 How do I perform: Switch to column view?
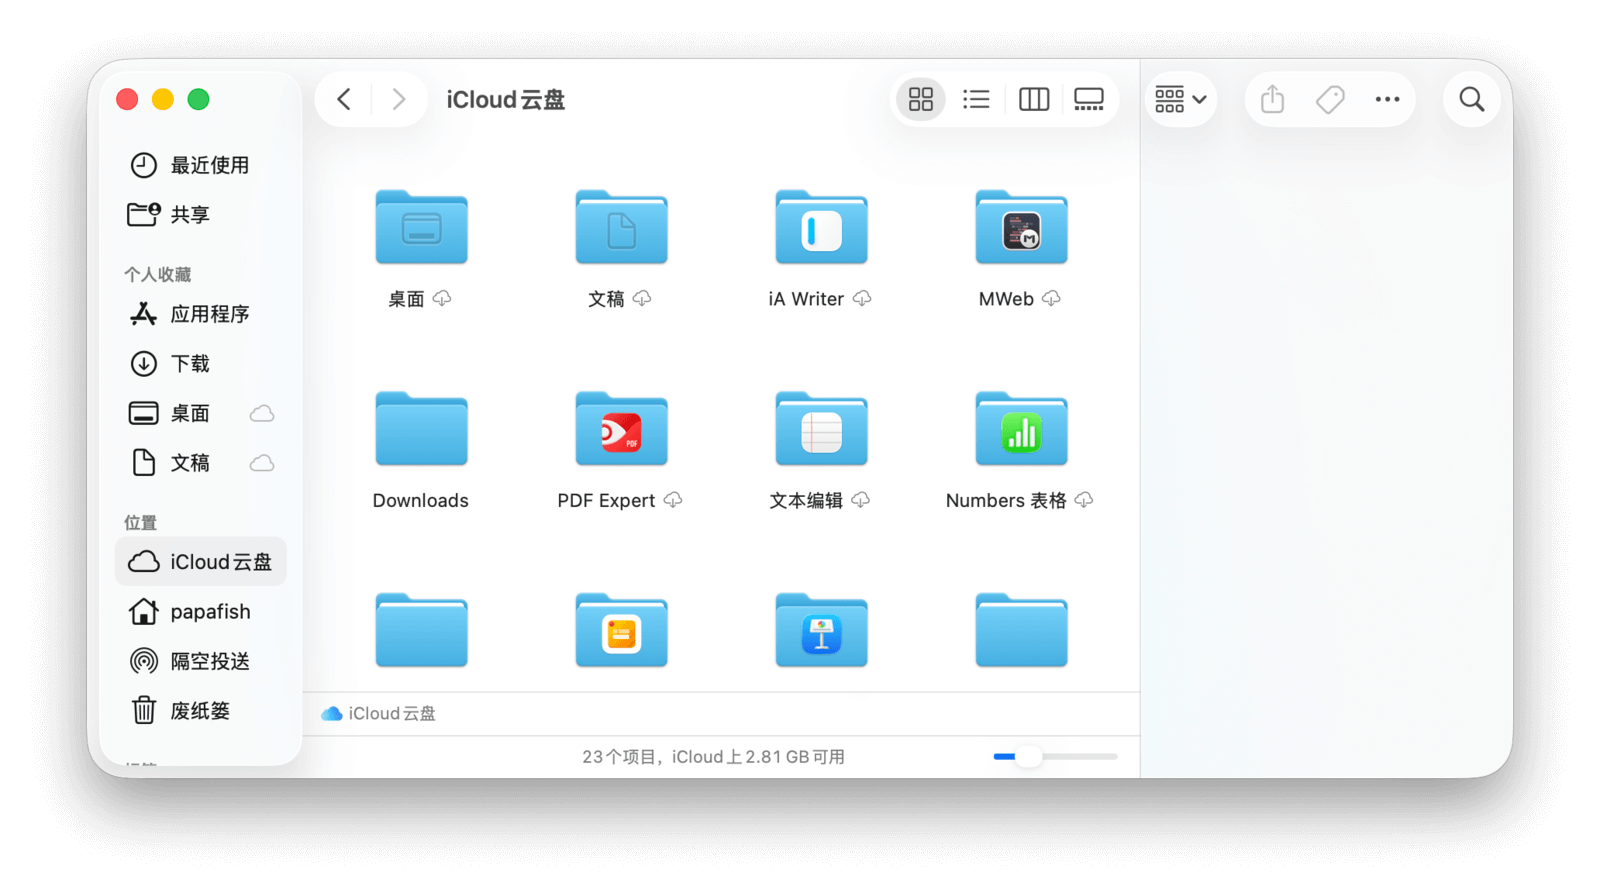tap(1033, 99)
